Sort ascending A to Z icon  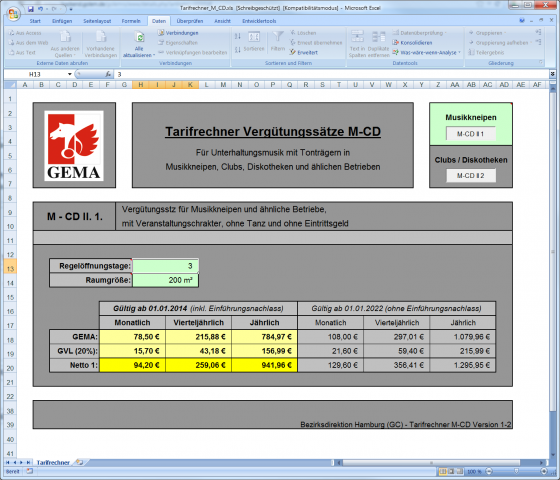238,36
